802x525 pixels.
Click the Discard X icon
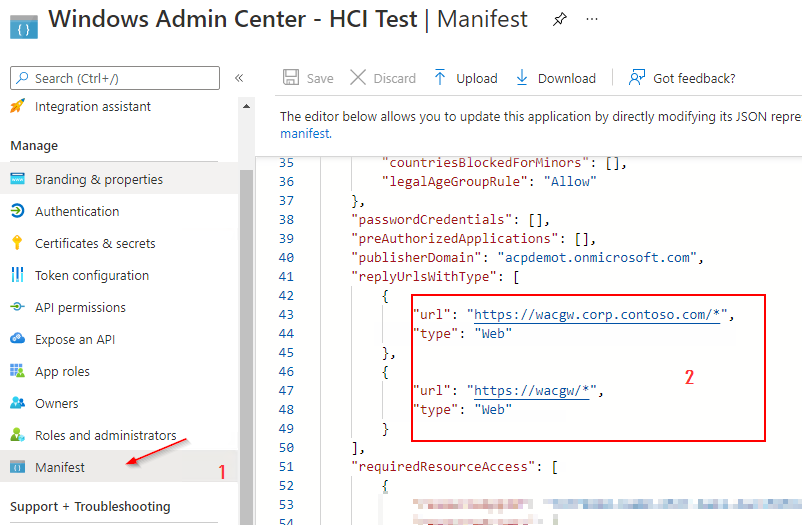(x=358, y=78)
